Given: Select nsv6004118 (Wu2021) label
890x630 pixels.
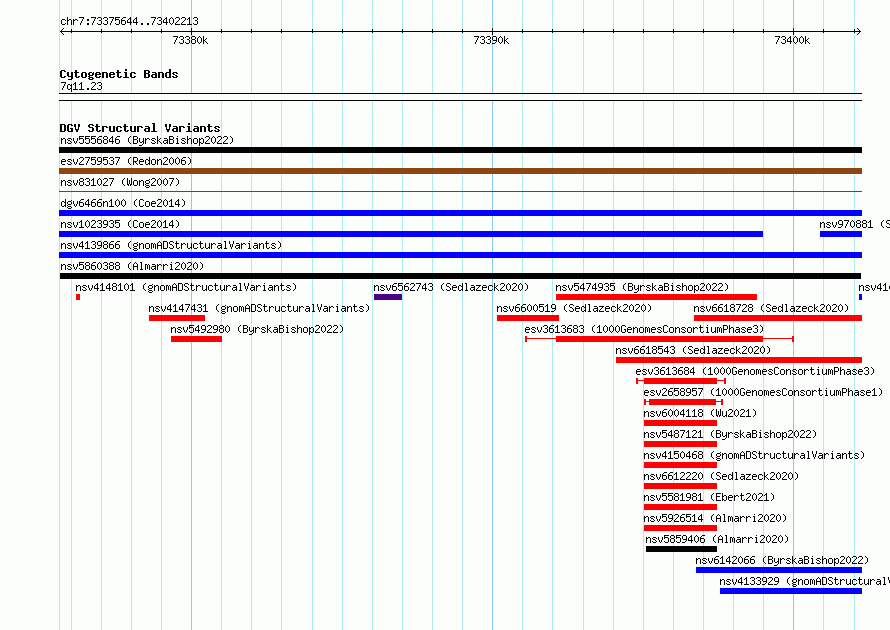Looking at the screenshot, I should point(700,413).
